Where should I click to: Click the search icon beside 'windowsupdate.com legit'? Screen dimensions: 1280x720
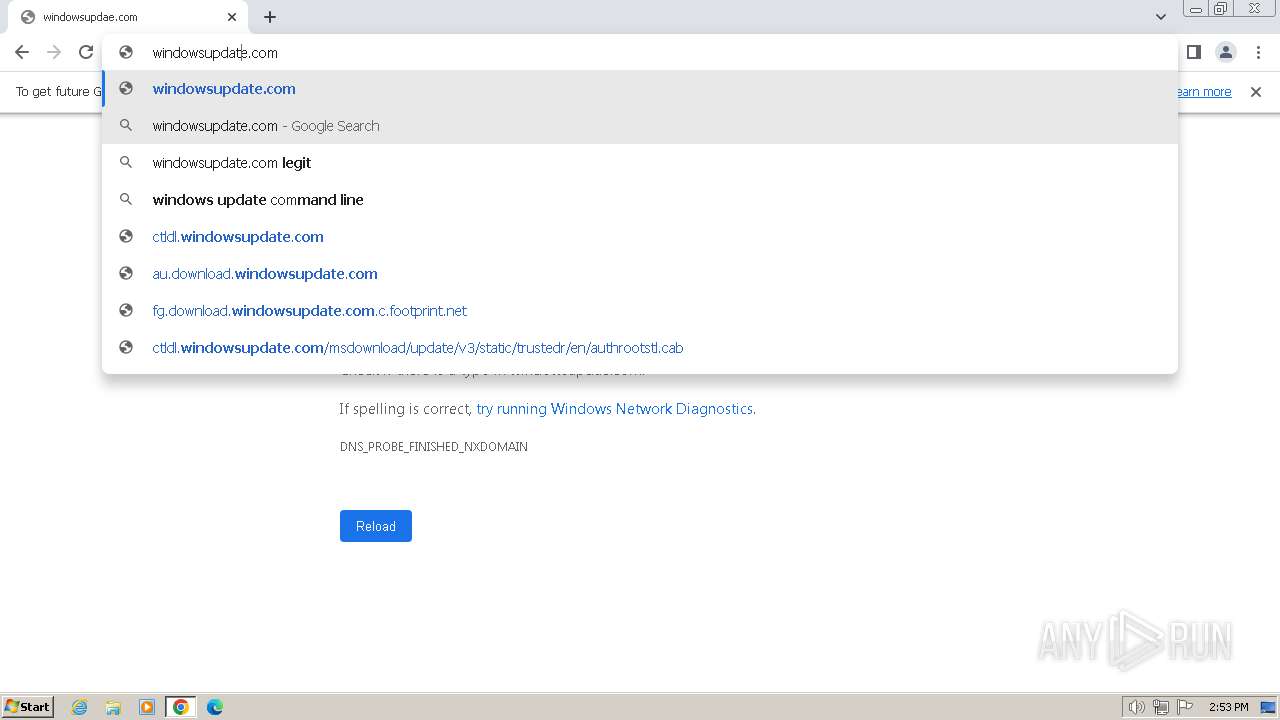click(126, 162)
